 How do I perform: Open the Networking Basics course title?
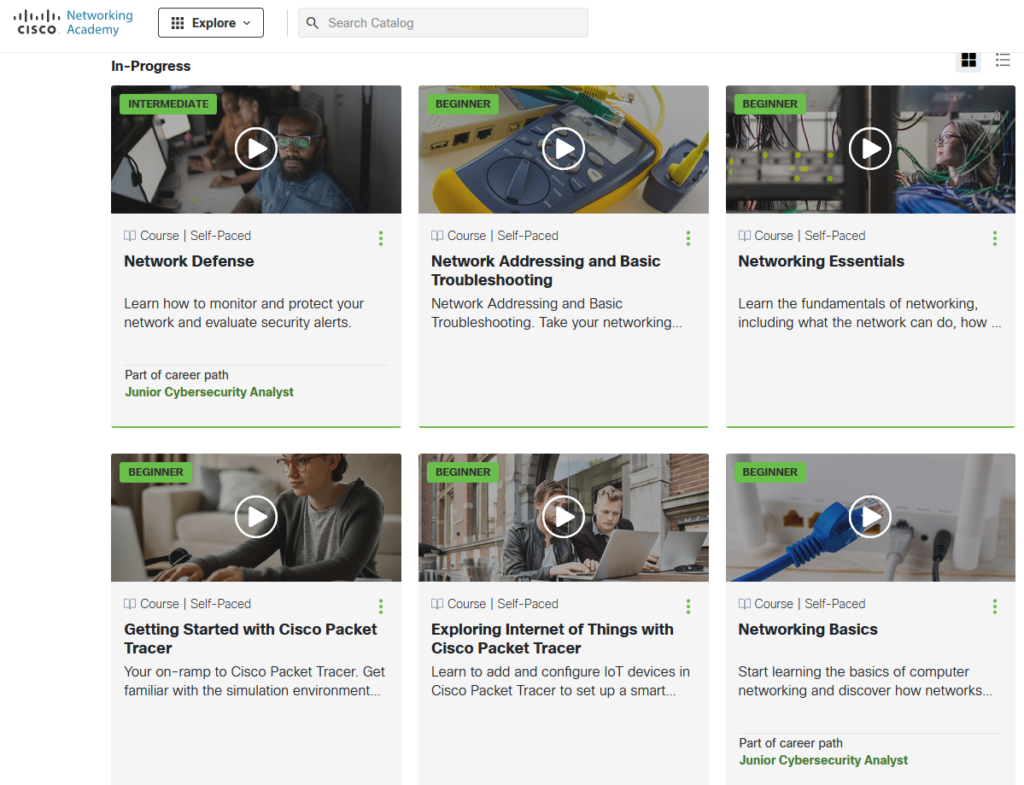click(808, 630)
